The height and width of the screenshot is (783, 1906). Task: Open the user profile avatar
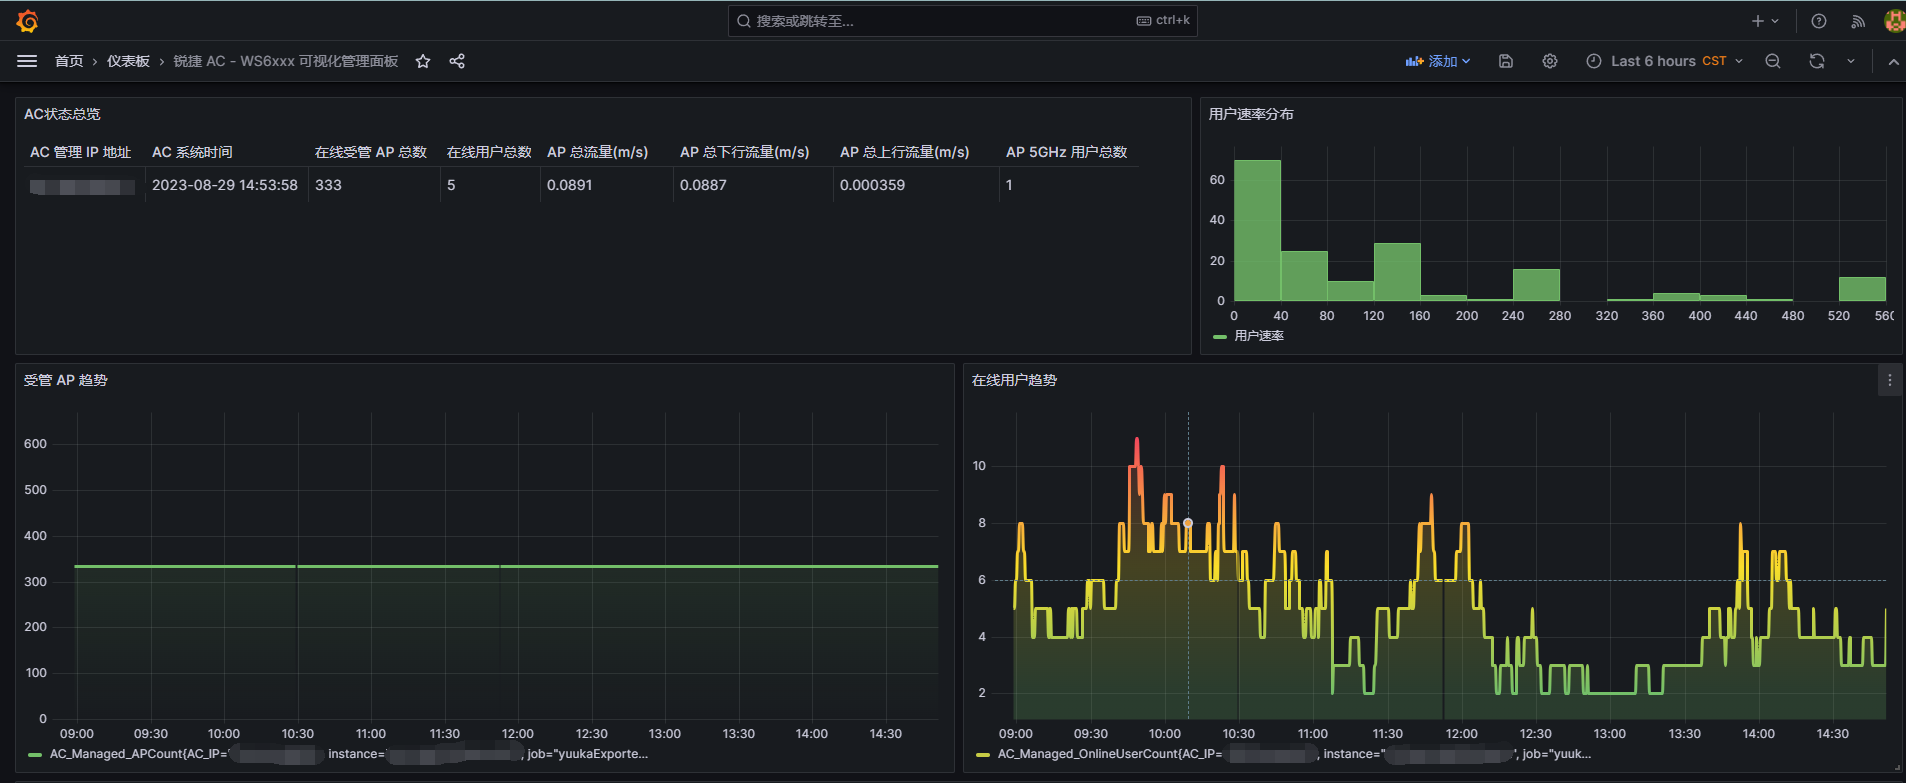pos(1894,21)
